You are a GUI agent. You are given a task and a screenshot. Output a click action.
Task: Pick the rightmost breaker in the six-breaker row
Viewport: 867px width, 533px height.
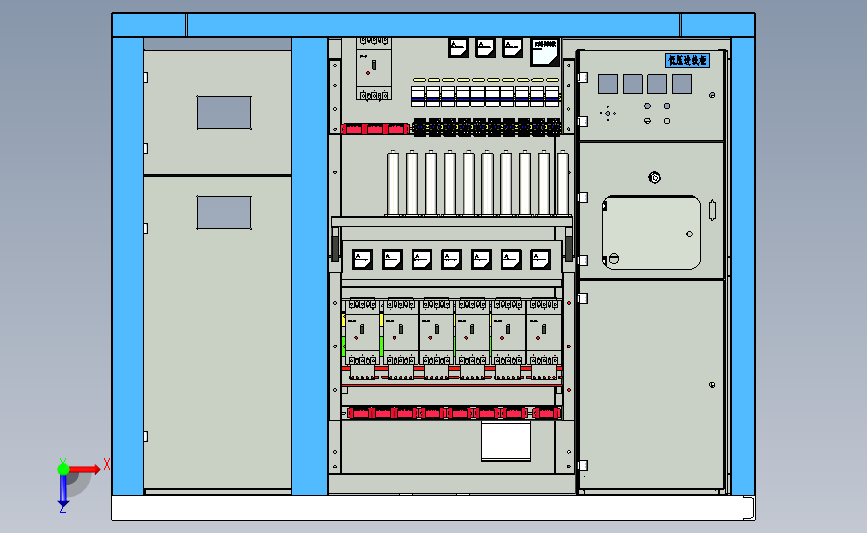[x=544, y=332]
